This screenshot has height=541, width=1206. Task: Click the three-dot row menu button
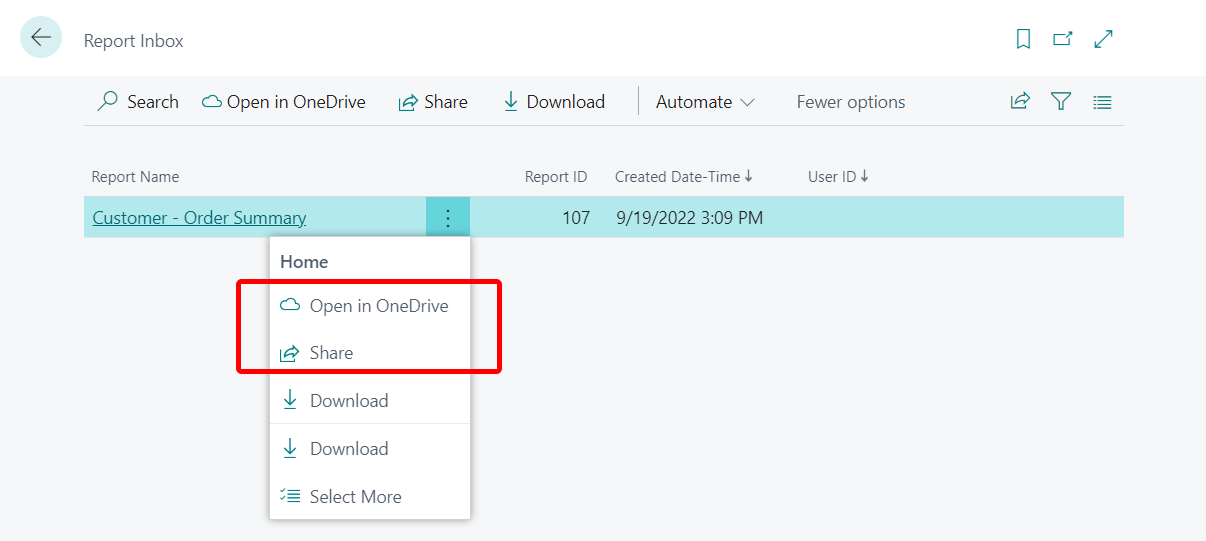[448, 217]
